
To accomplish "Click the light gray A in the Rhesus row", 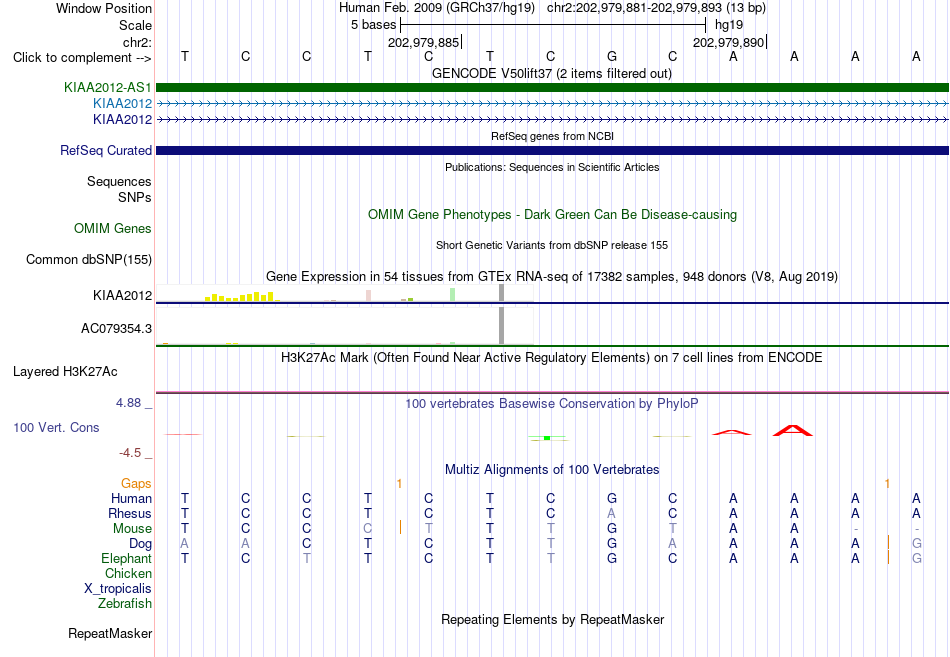I will pos(612,513).
